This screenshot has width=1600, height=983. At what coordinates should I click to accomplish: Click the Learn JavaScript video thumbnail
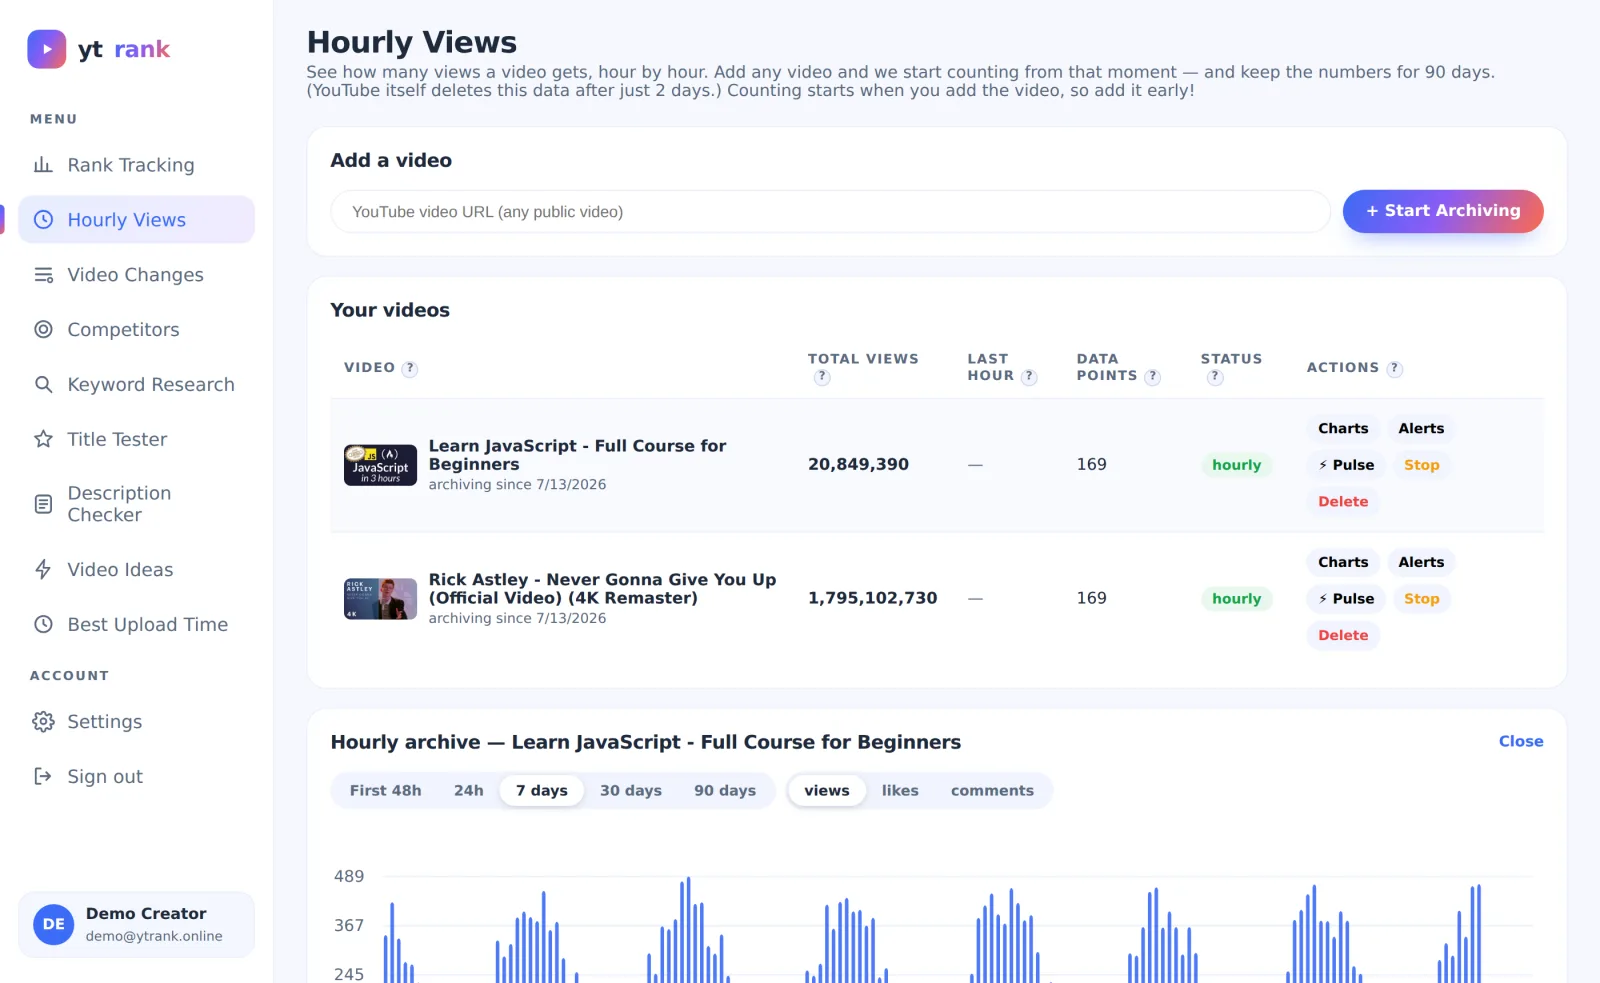pyautogui.click(x=380, y=465)
